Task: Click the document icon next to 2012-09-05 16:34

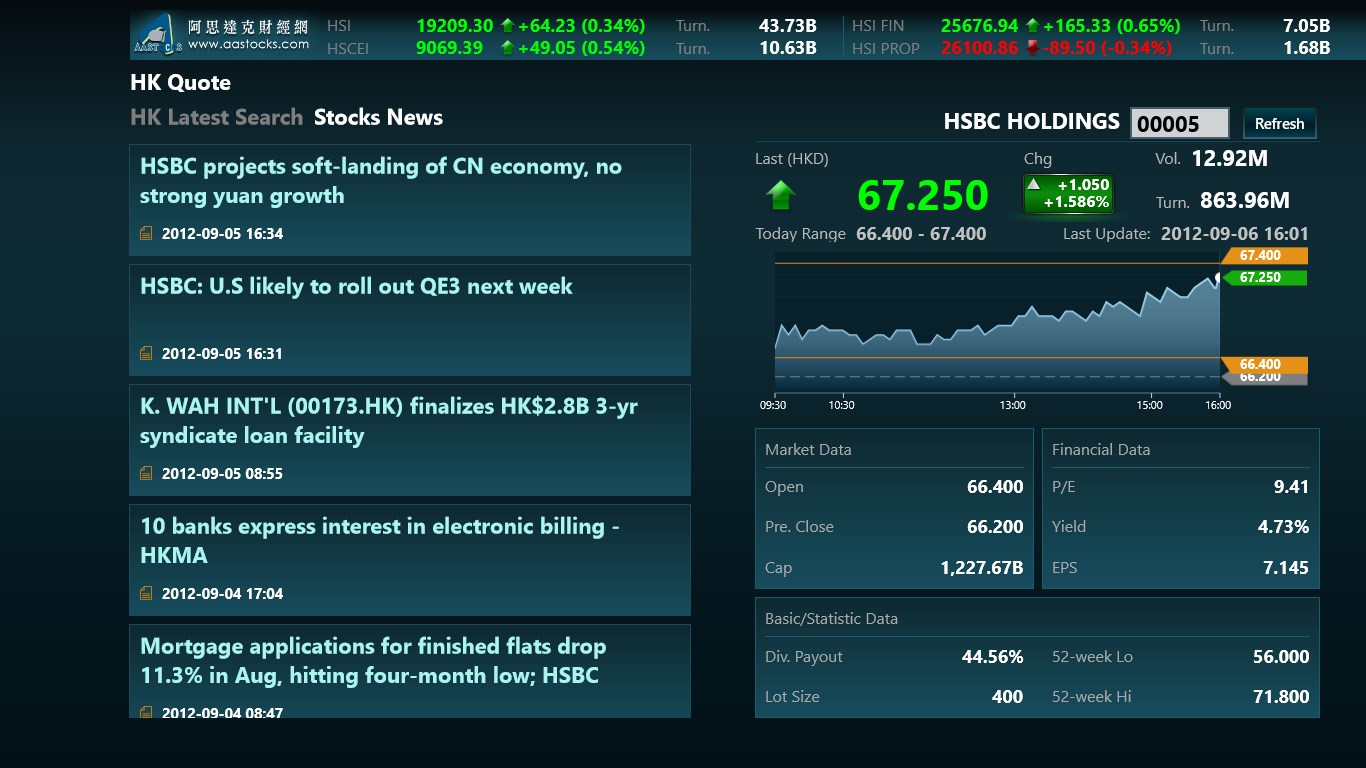Action: click(147, 234)
